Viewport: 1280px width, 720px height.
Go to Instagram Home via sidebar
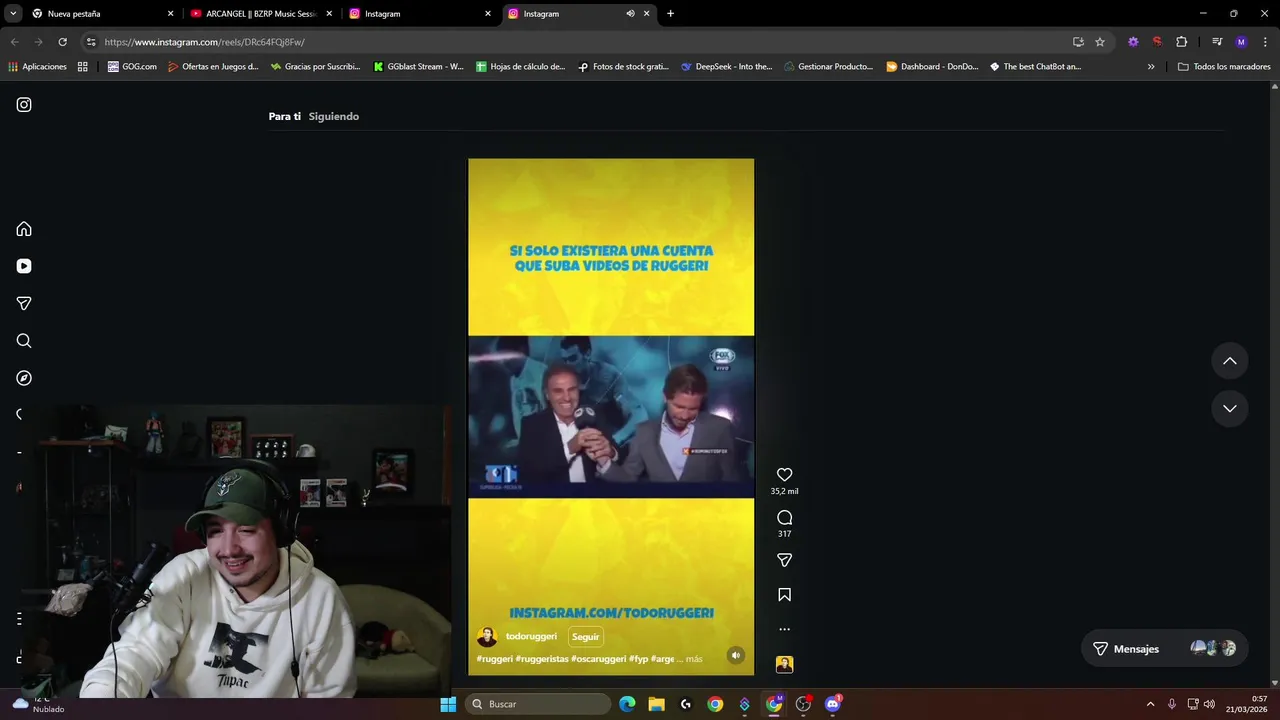pyautogui.click(x=24, y=229)
